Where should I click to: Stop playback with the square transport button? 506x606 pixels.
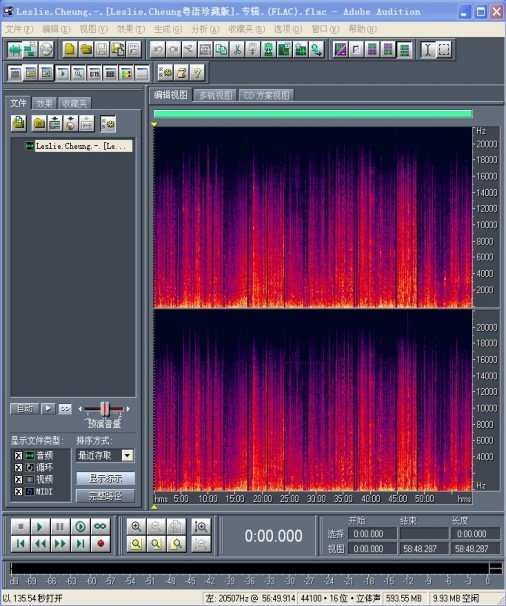point(20,526)
